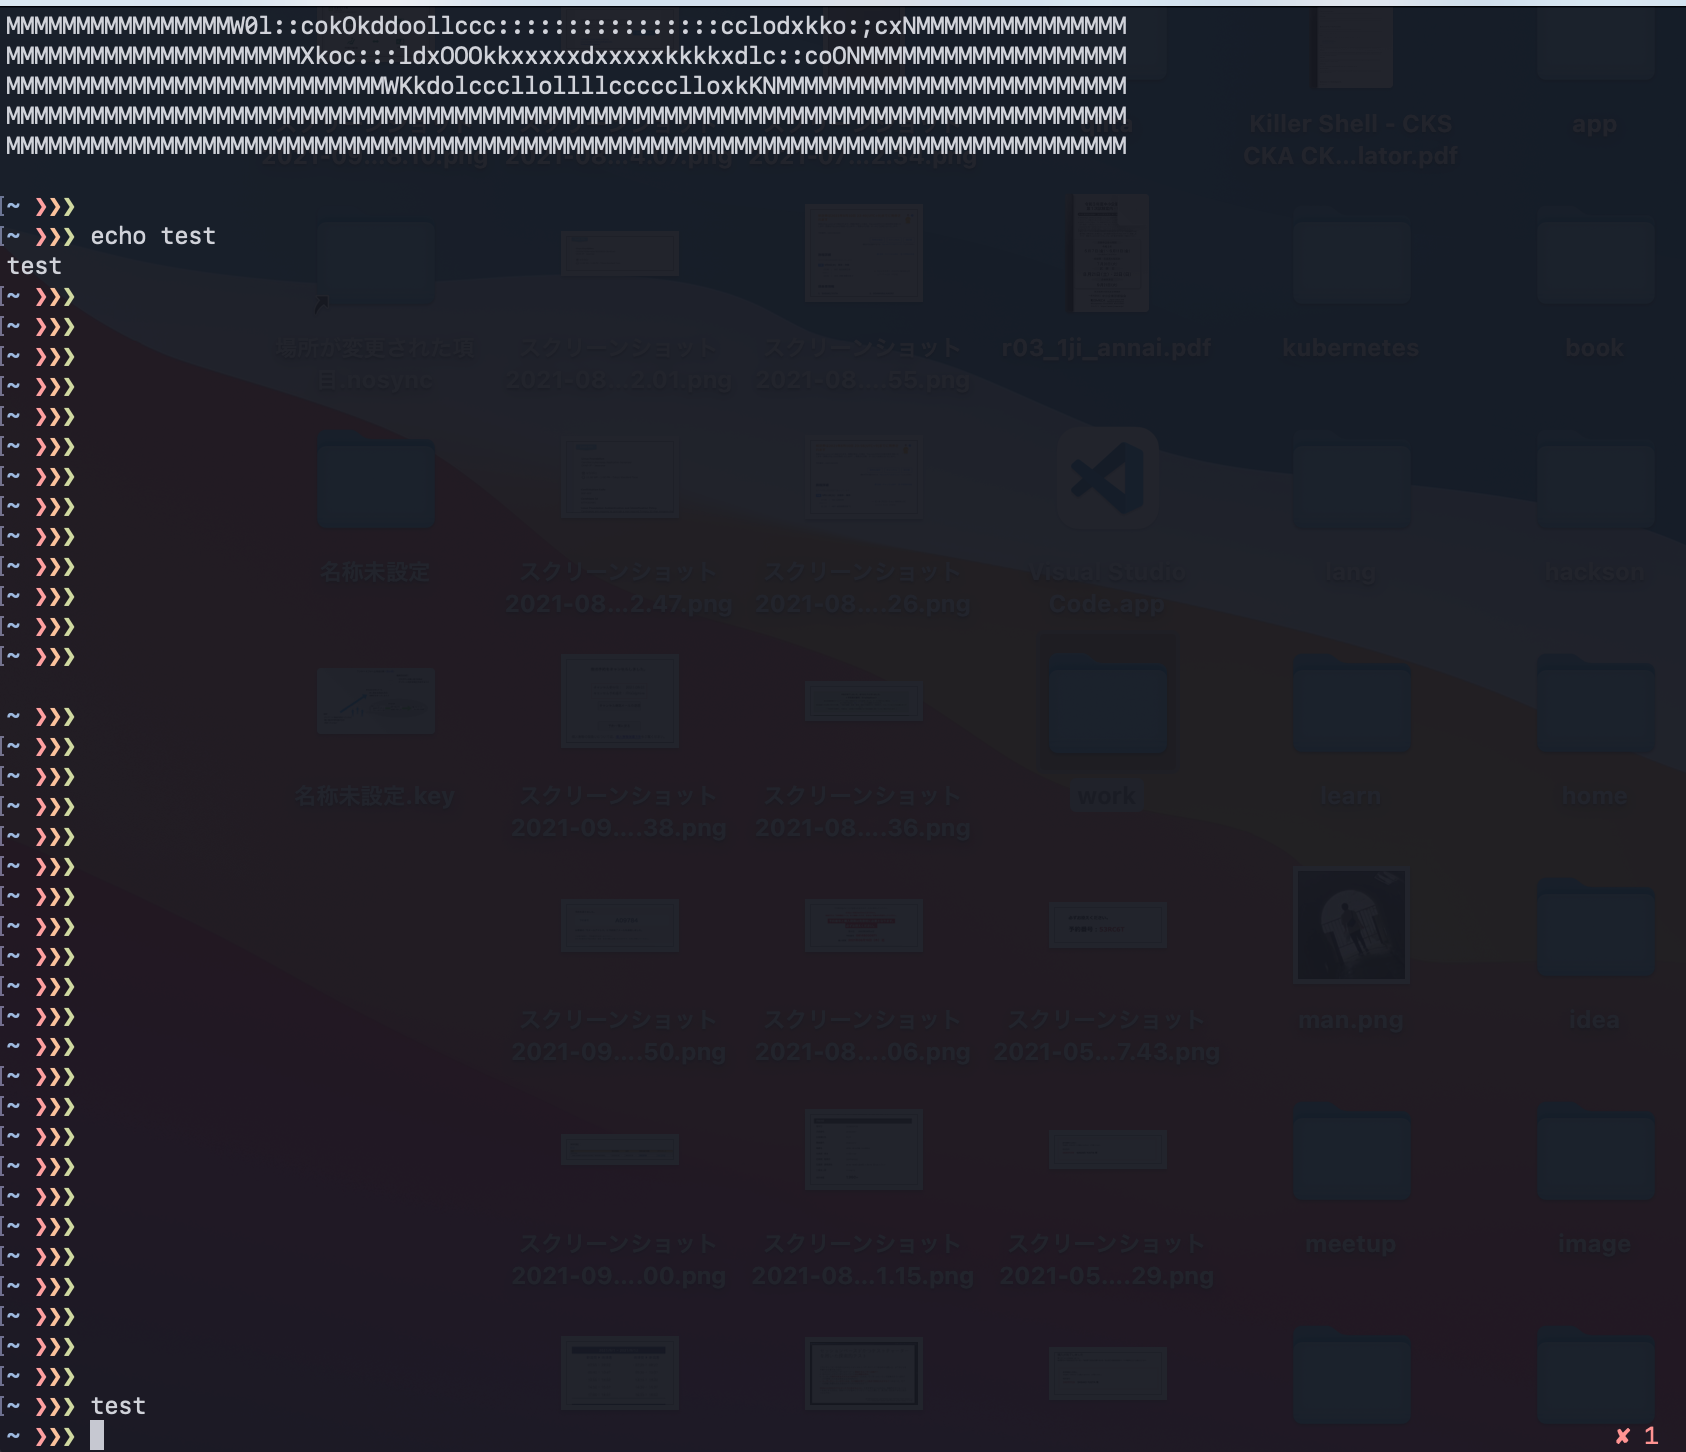Select r03_1ji_annai.pdf desktop file icon
The width and height of the screenshot is (1686, 1452).
1109,253
